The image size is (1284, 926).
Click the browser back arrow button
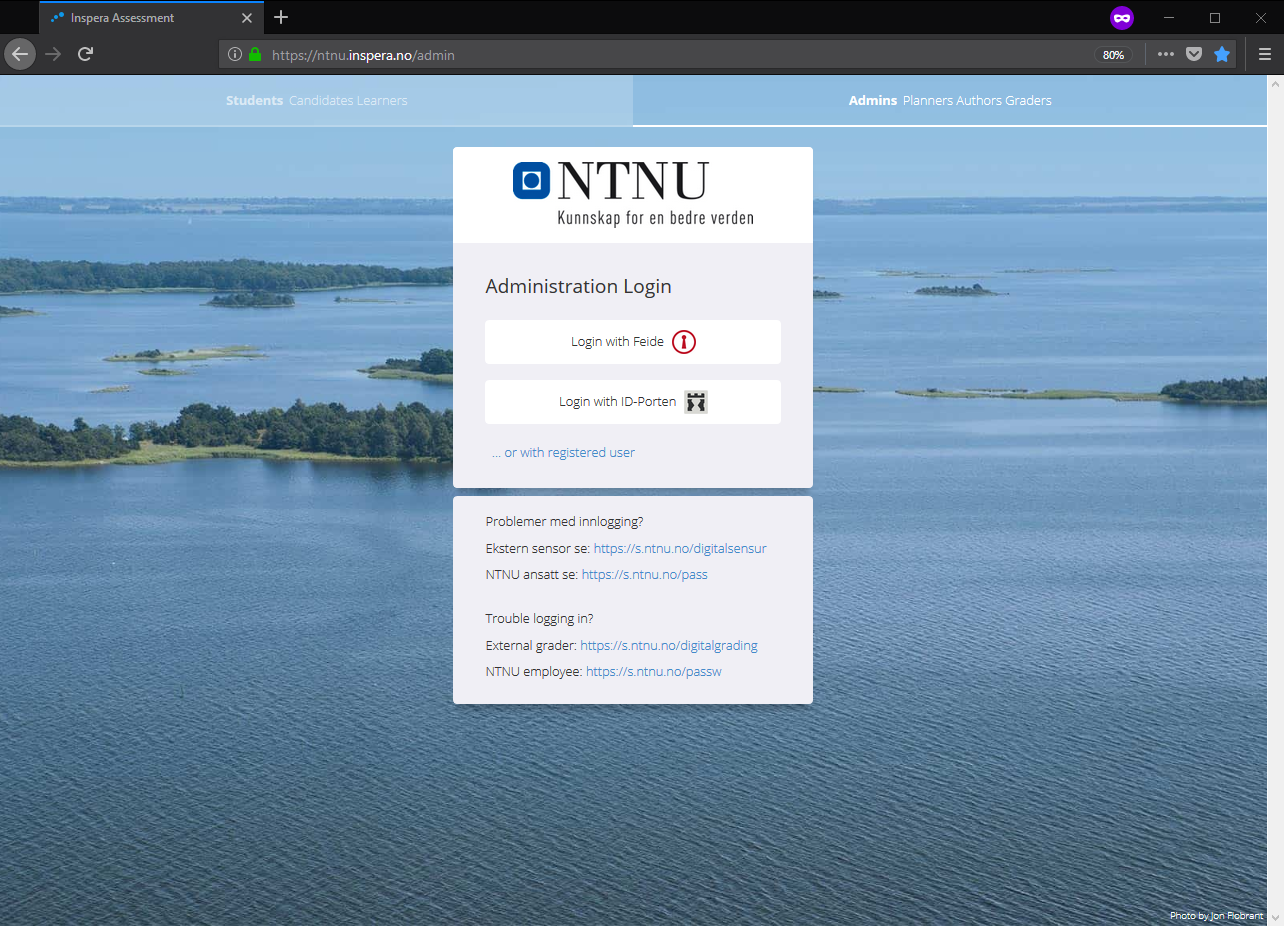(x=20, y=54)
